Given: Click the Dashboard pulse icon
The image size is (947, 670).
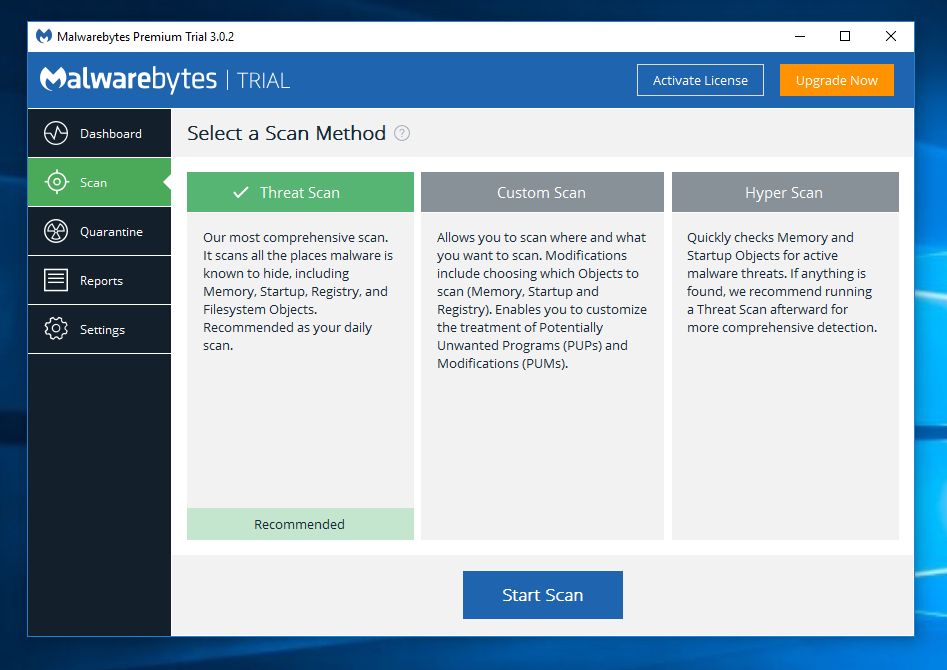Looking at the screenshot, I should pos(56,133).
